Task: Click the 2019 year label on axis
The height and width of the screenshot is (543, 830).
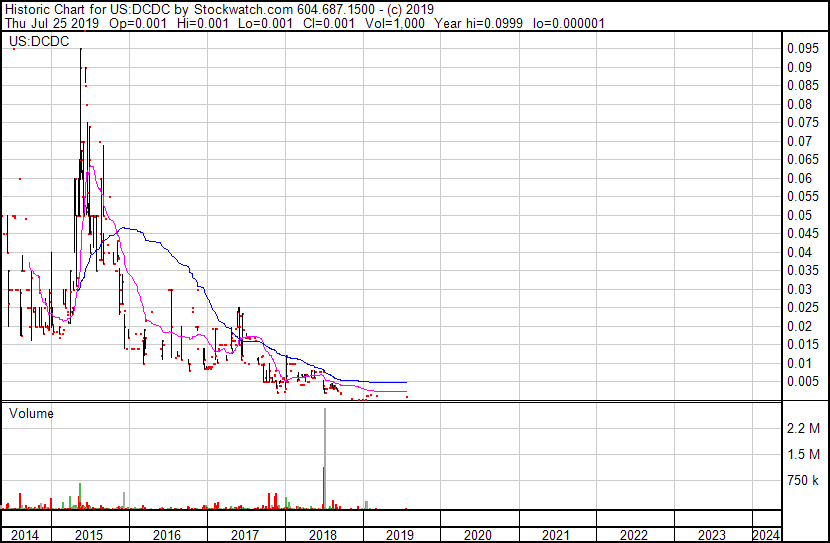Action: [x=400, y=535]
